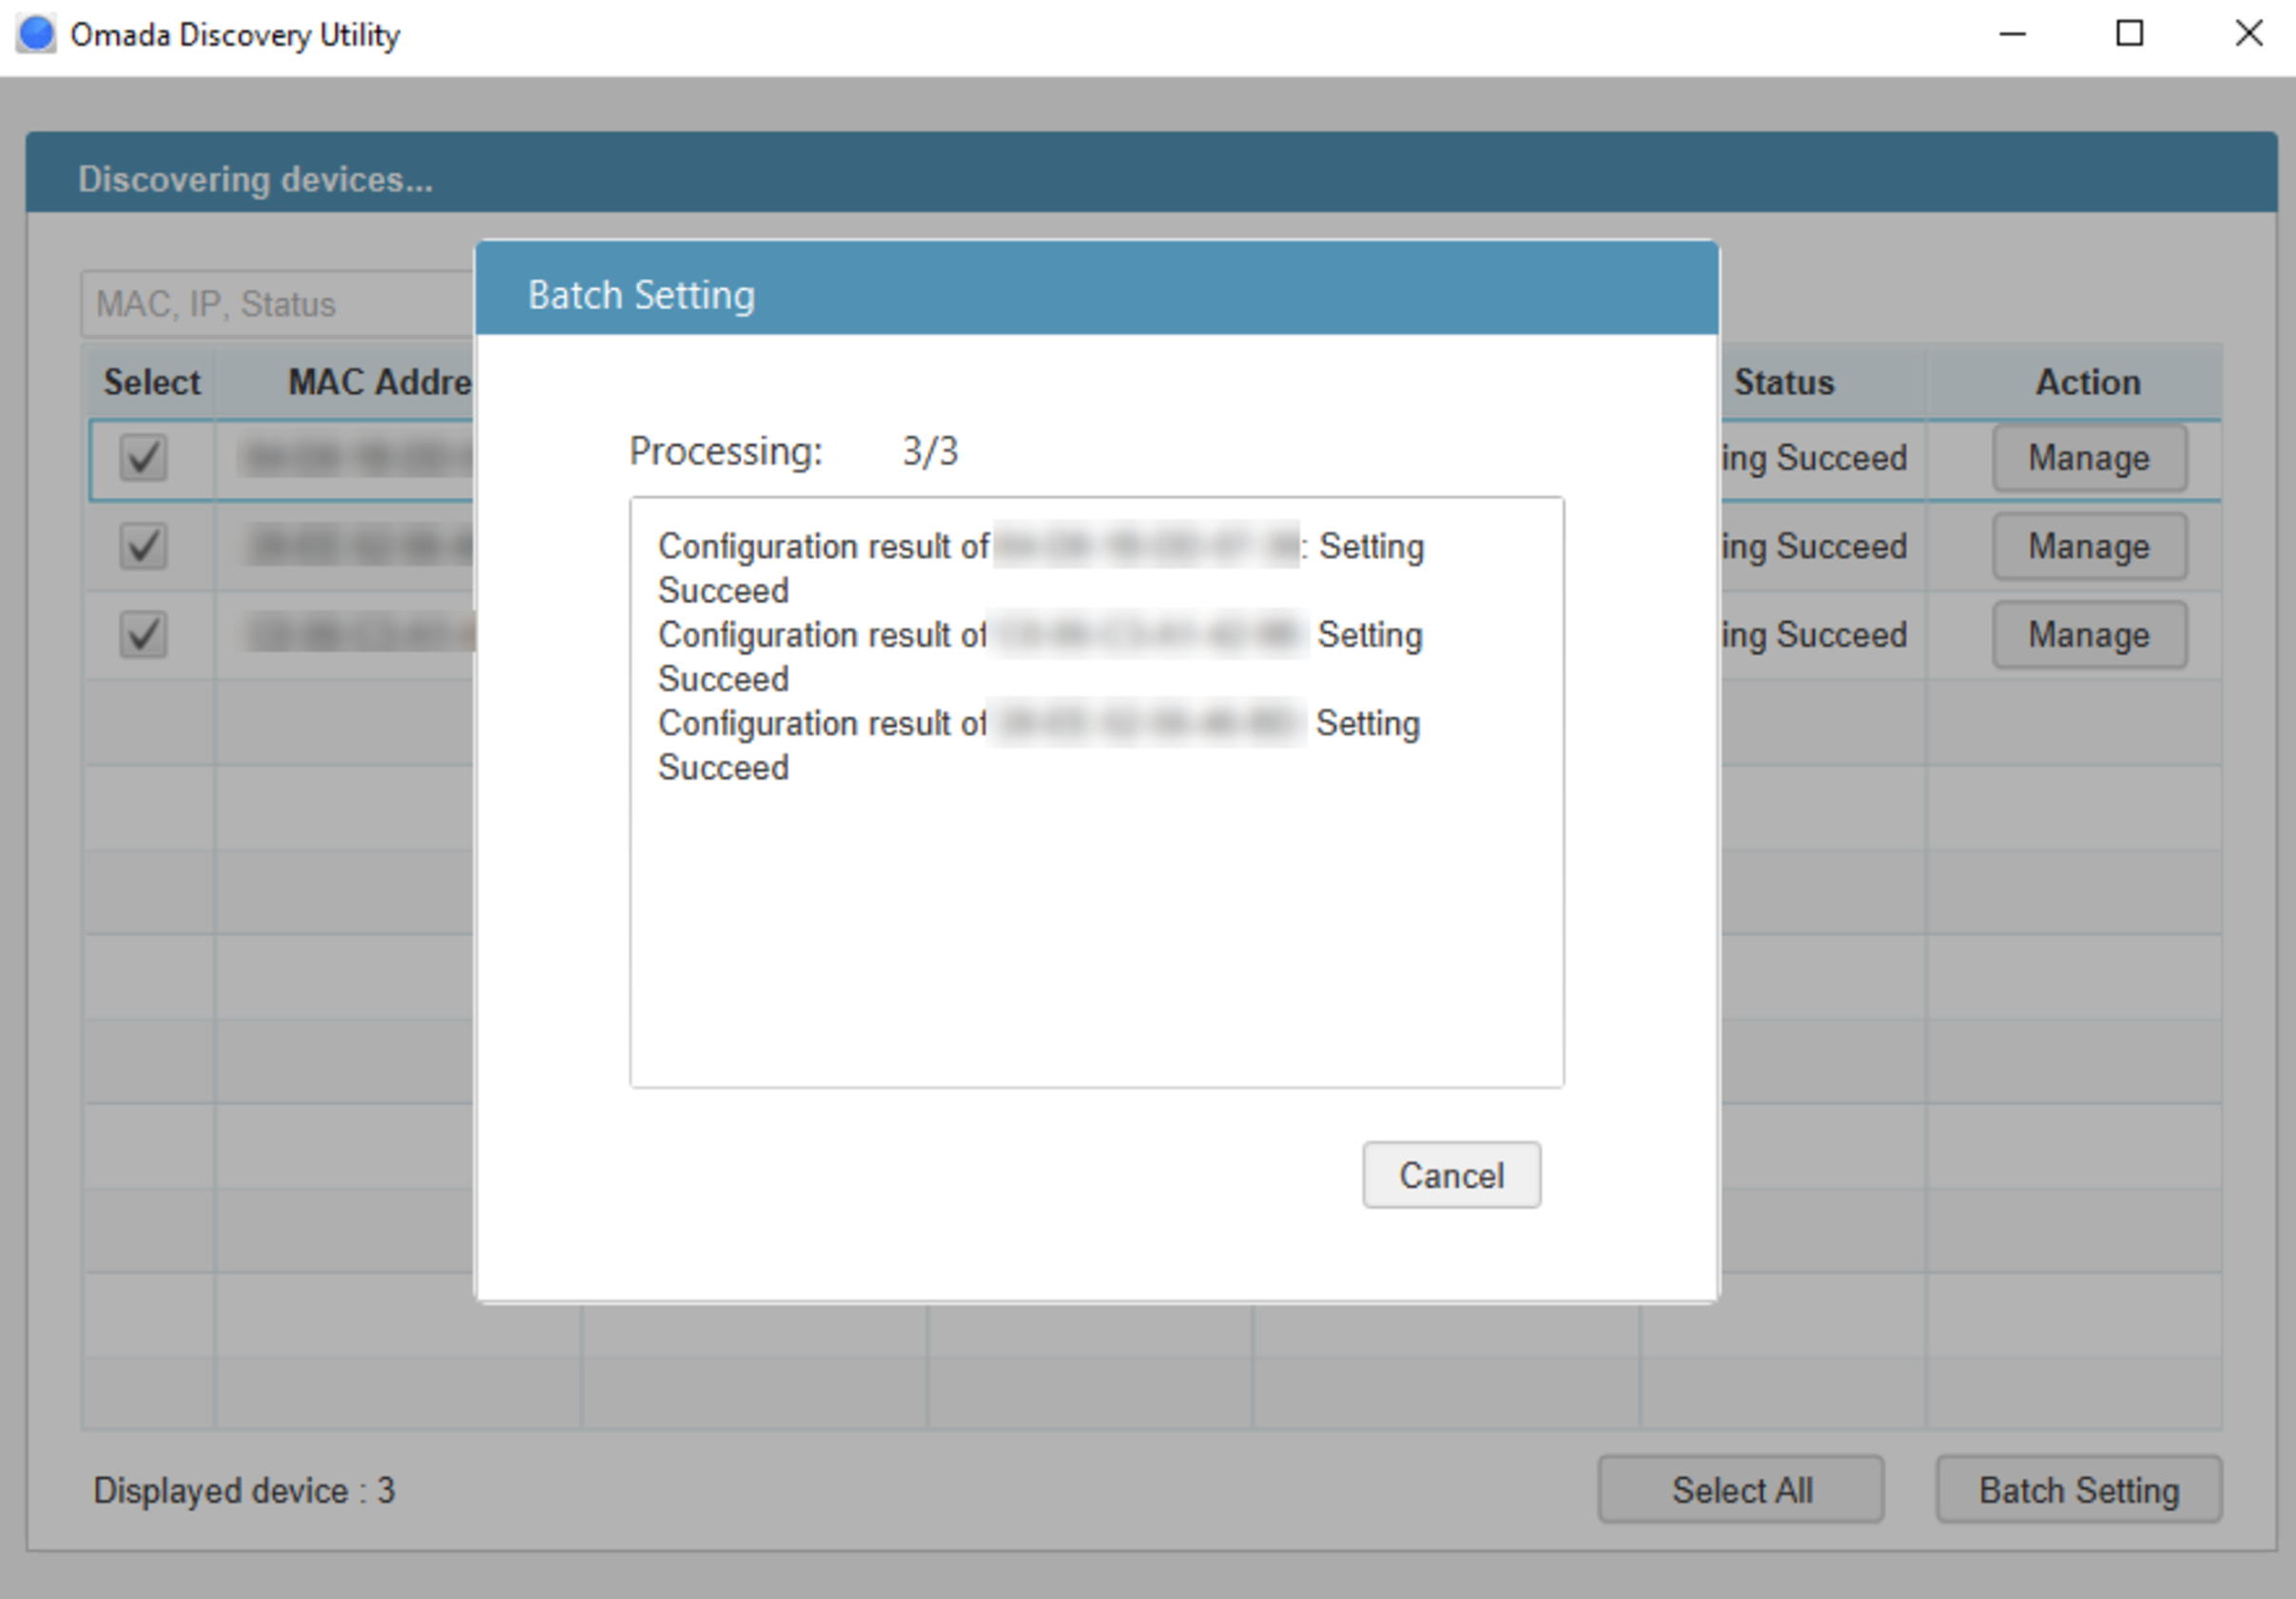Close the Omada Discovery Utility window
This screenshot has height=1599, width=2296.
point(2249,35)
